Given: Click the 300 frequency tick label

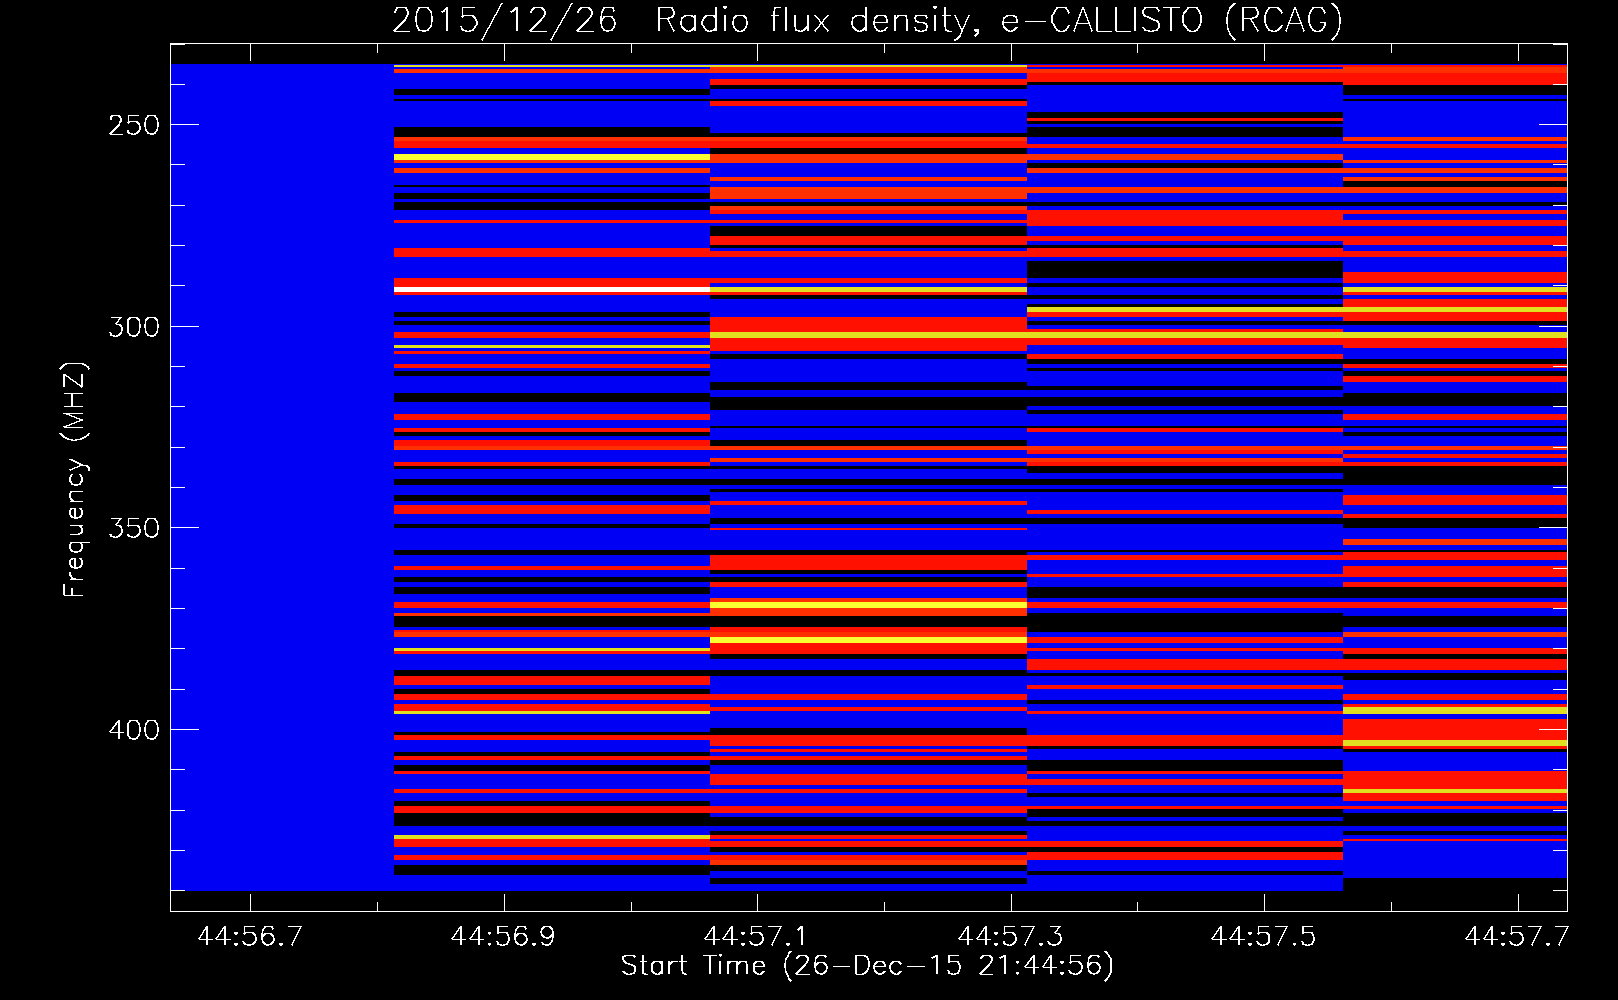Looking at the screenshot, I should 134,327.
